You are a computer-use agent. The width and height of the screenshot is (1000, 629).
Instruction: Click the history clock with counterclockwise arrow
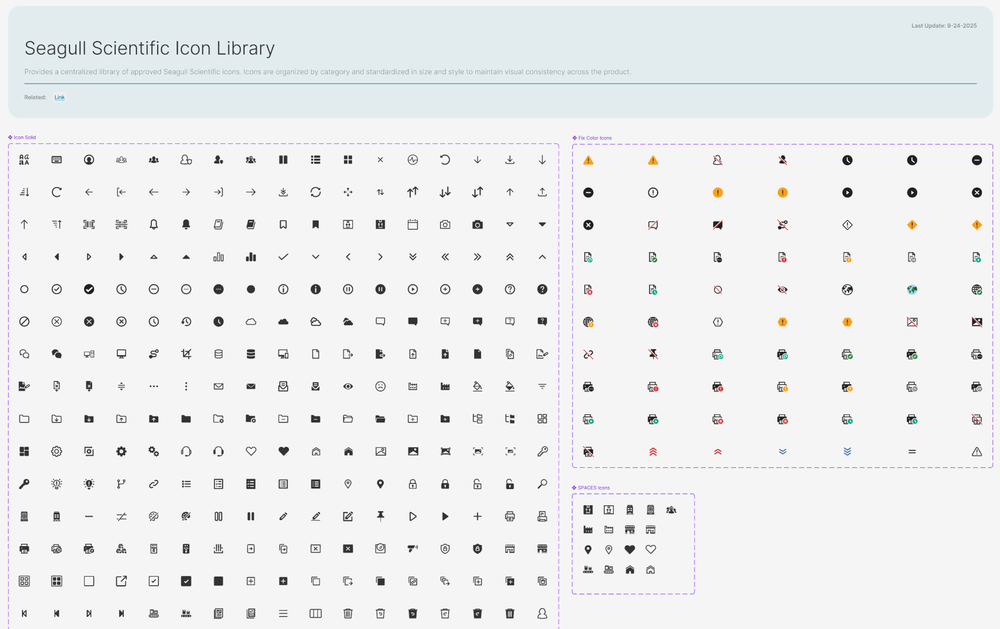point(186,322)
